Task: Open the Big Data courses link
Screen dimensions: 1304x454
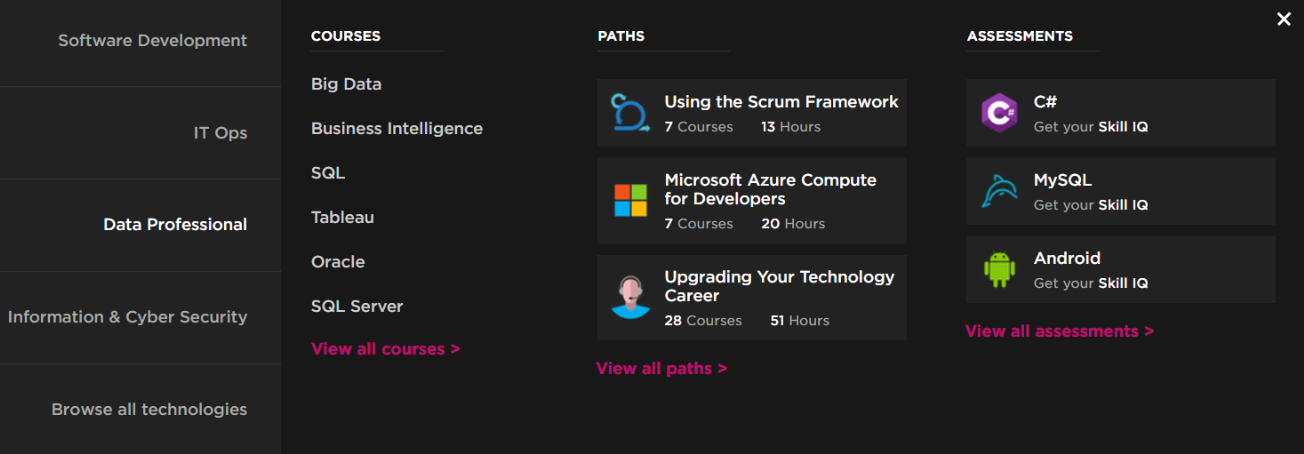Action: point(346,85)
